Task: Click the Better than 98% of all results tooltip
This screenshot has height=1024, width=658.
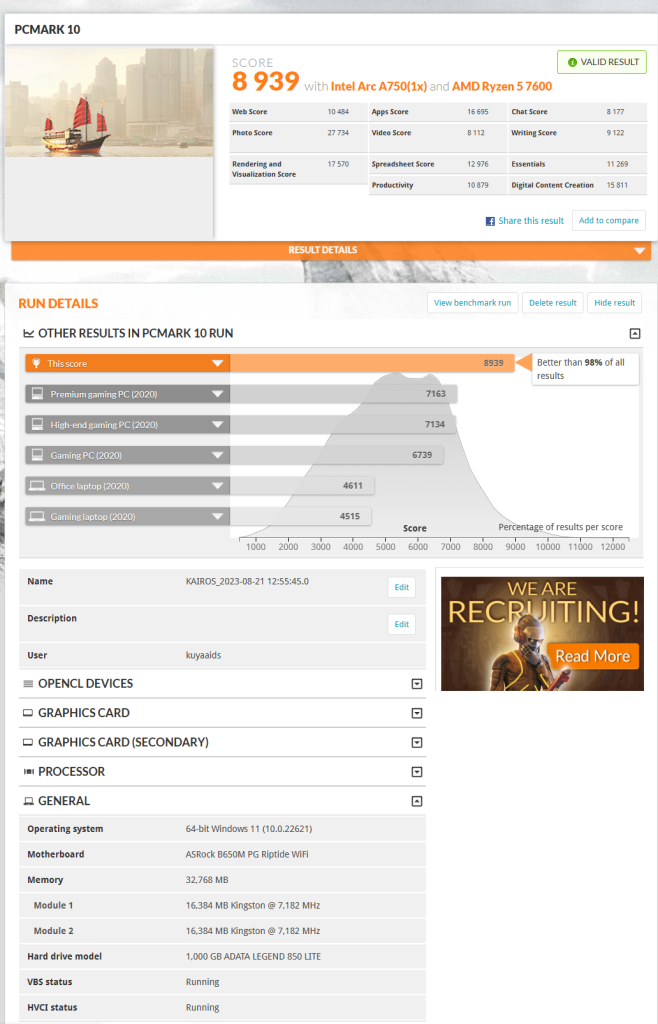Action: point(584,369)
